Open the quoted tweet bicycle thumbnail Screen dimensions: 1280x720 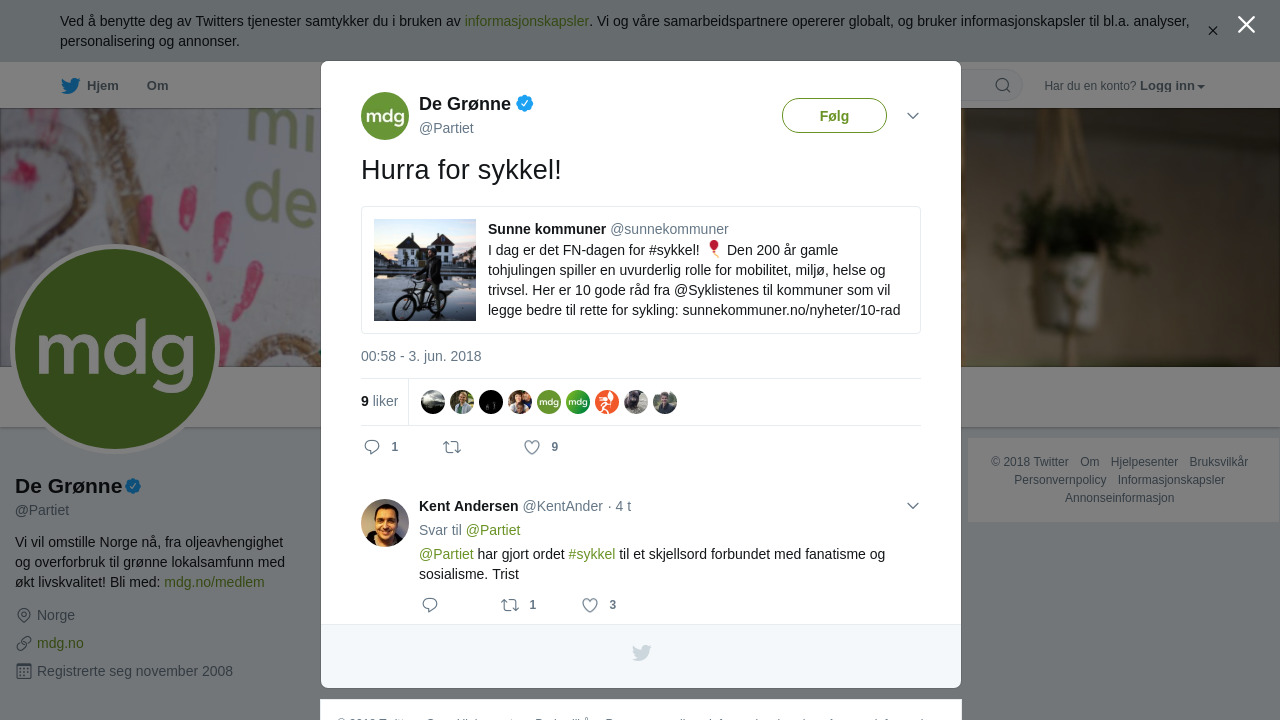(425, 270)
